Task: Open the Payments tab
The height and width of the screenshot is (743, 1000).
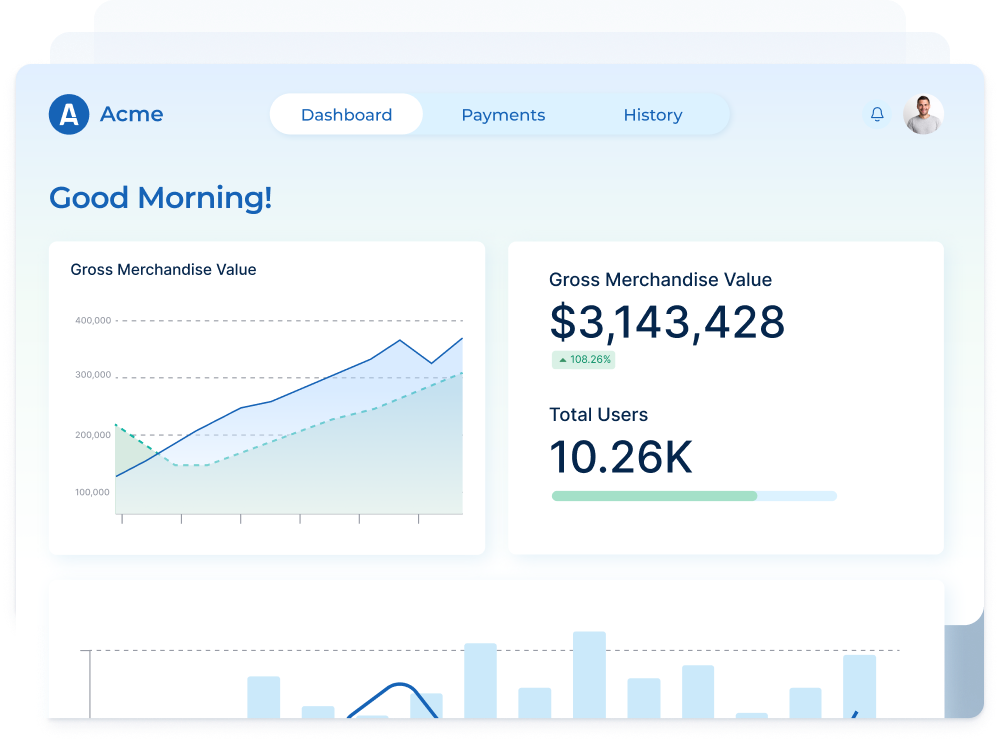Action: click(x=503, y=115)
